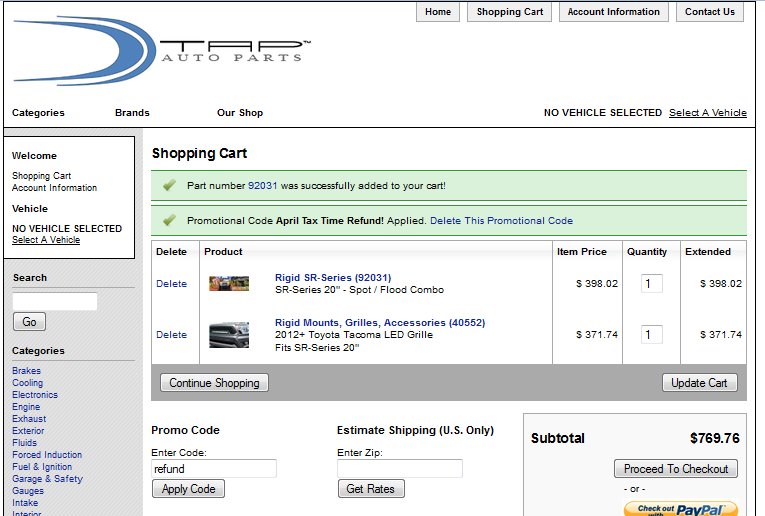Viewport: 765px width, 516px height.
Task: Open the Our Shop navigation menu
Action: 240,113
